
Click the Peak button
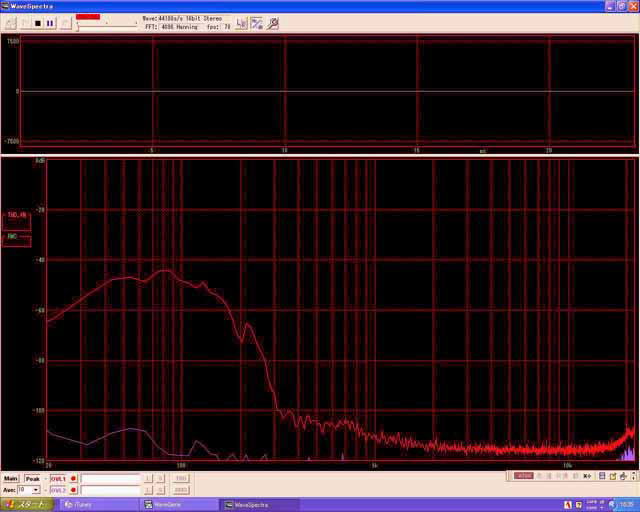point(33,479)
